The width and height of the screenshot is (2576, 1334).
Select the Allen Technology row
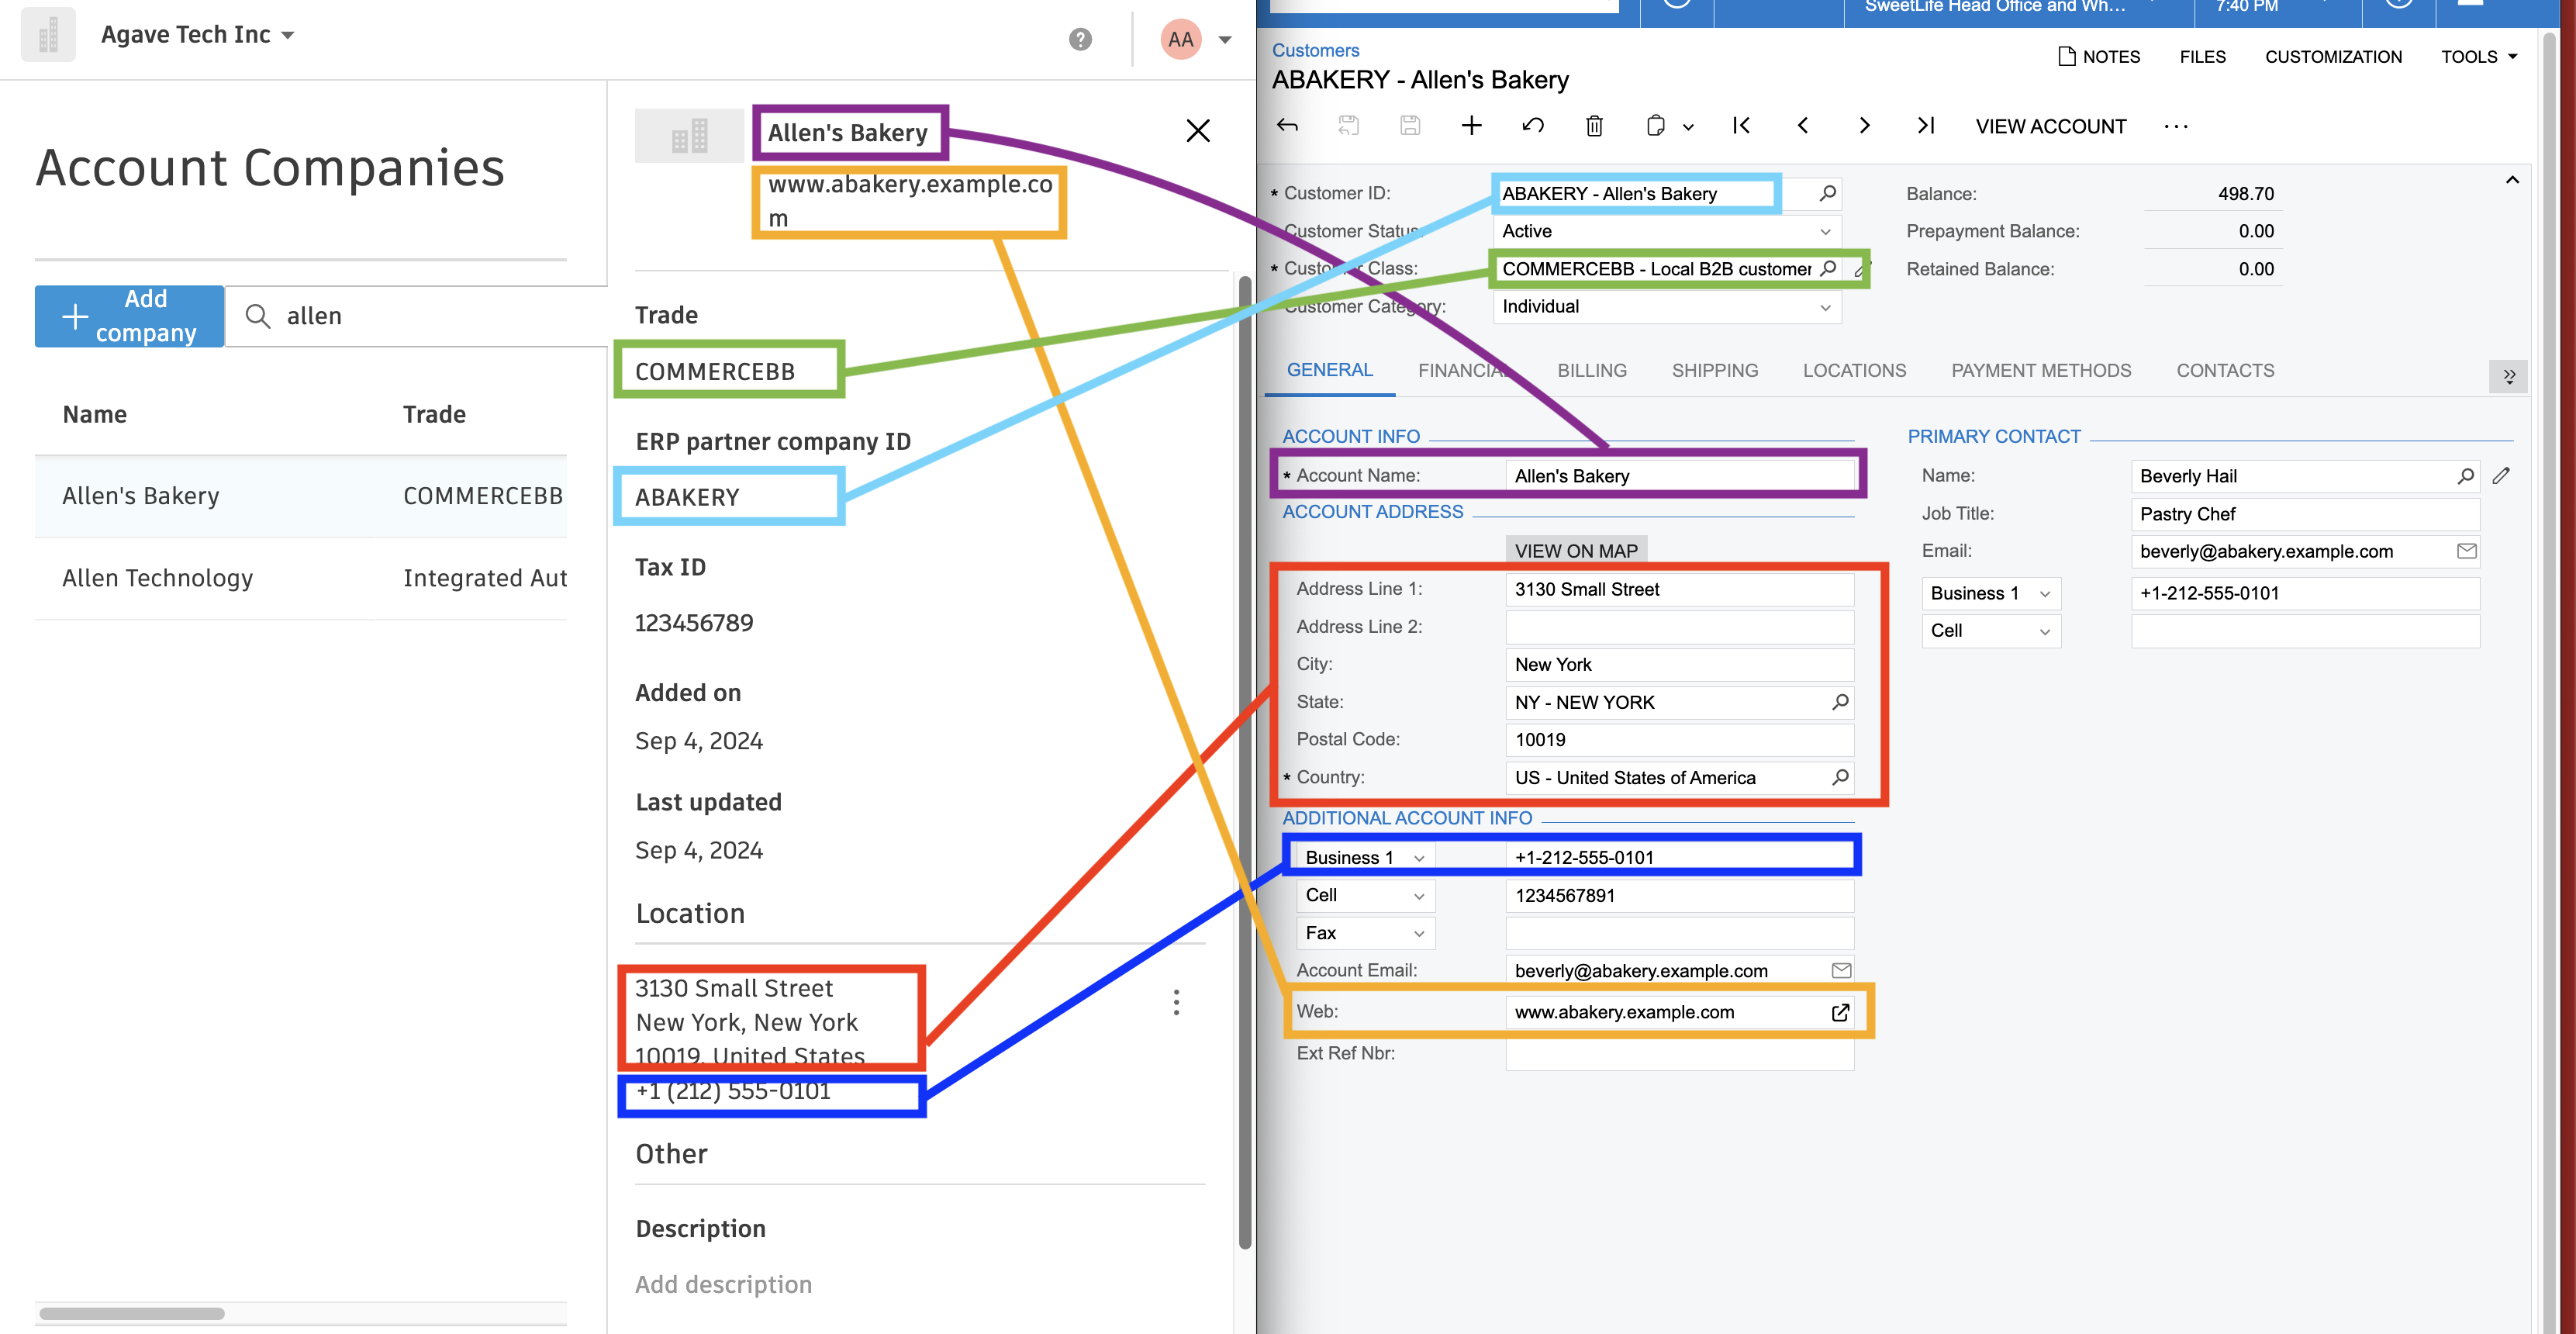pyautogui.click(x=300, y=578)
